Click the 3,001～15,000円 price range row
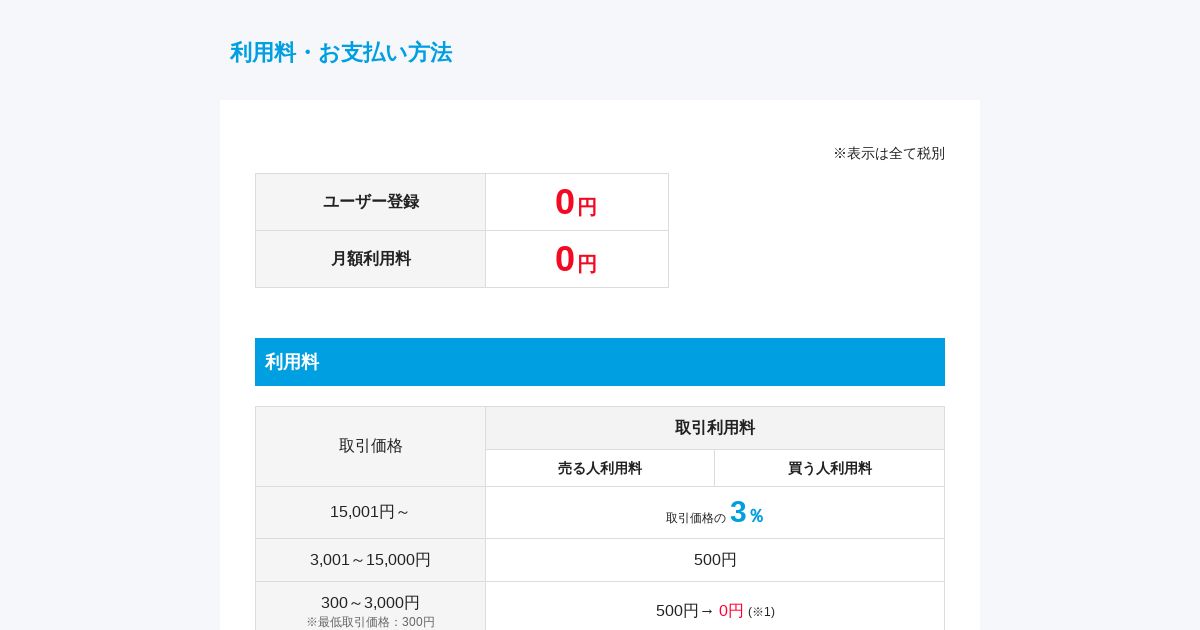This screenshot has width=1200, height=630. (x=370, y=560)
